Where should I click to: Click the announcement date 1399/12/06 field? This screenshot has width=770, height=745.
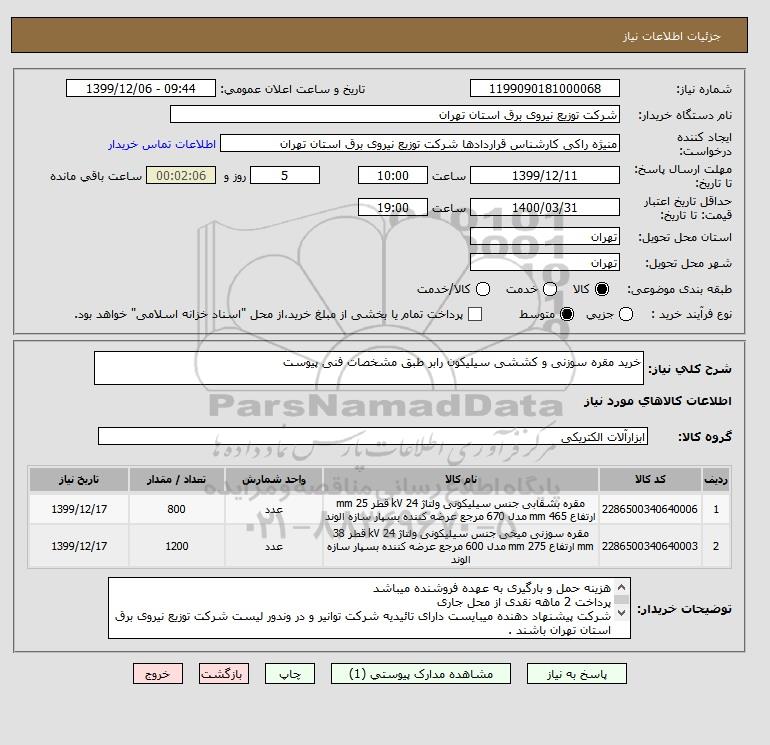pos(140,89)
